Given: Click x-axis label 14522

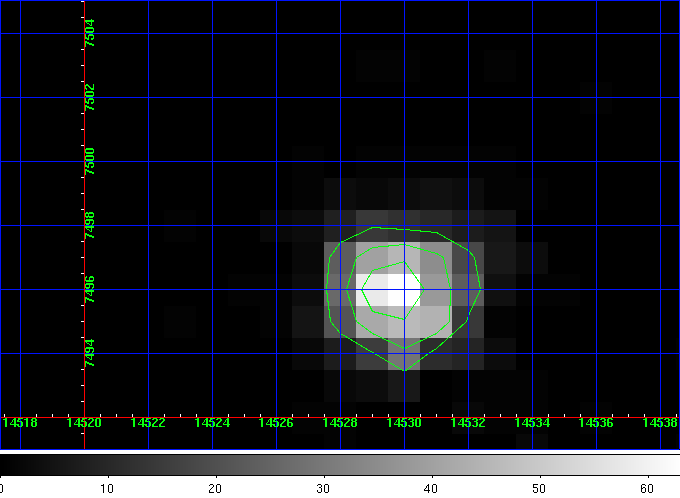Looking at the screenshot, I should [x=148, y=423].
